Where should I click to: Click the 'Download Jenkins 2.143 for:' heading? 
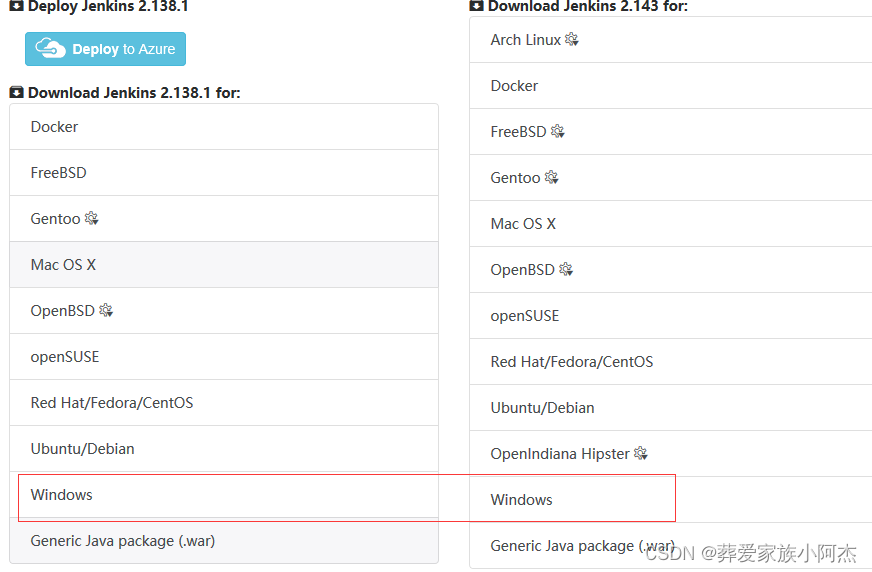coord(588,6)
